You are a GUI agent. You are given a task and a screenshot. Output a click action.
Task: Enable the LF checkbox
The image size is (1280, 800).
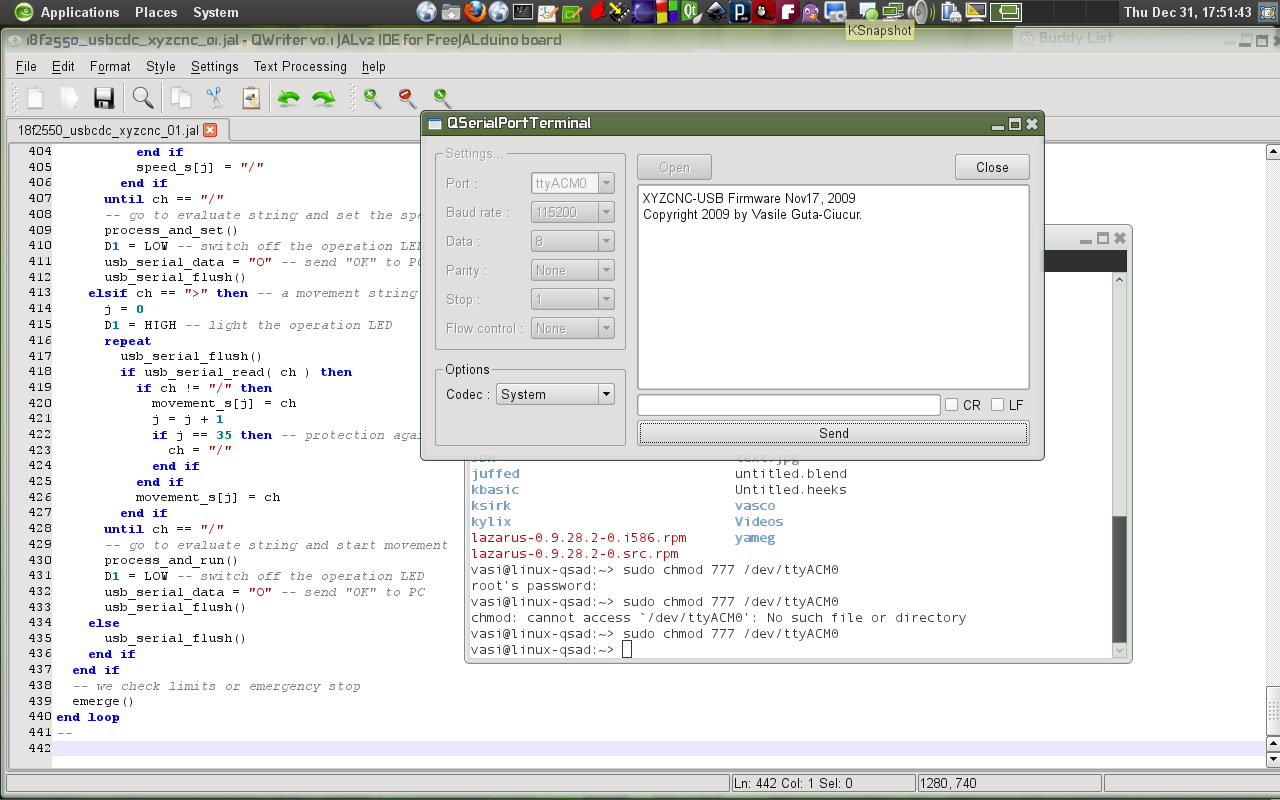click(x=998, y=405)
